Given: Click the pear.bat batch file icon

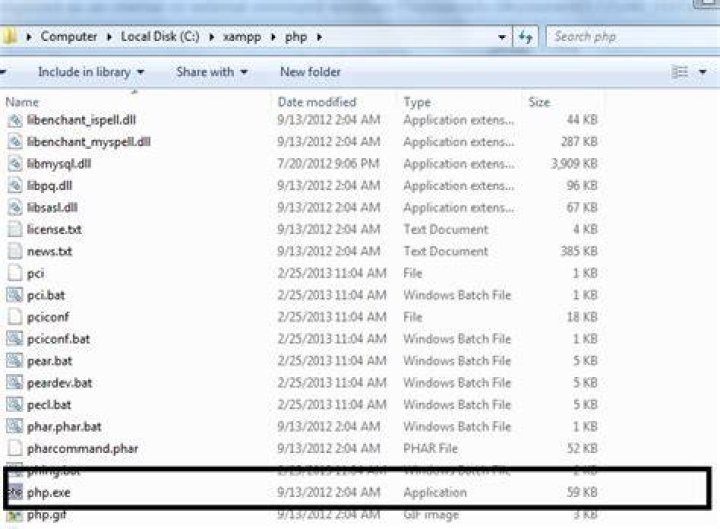Looking at the screenshot, I should (14, 360).
